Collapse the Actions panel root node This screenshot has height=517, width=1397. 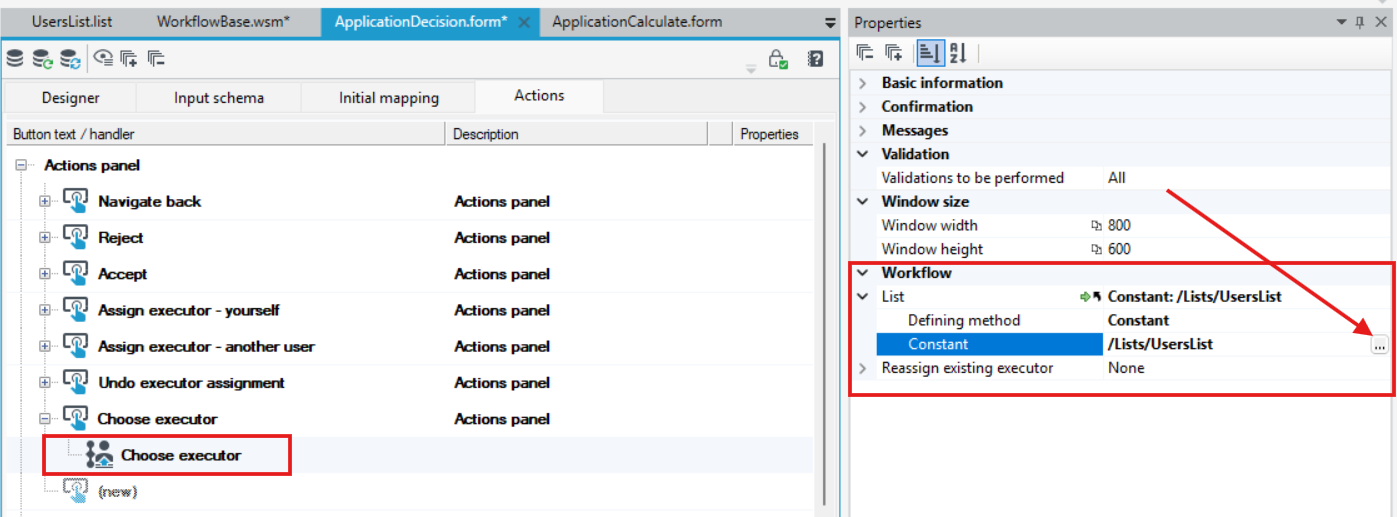[x=20, y=165]
